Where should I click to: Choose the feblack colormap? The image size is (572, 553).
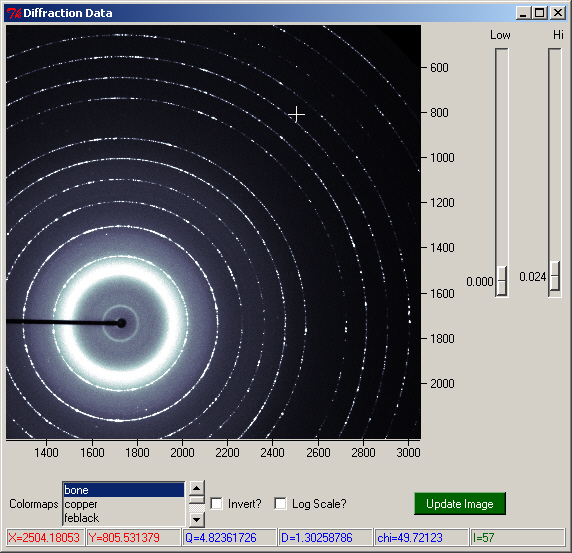point(124,518)
